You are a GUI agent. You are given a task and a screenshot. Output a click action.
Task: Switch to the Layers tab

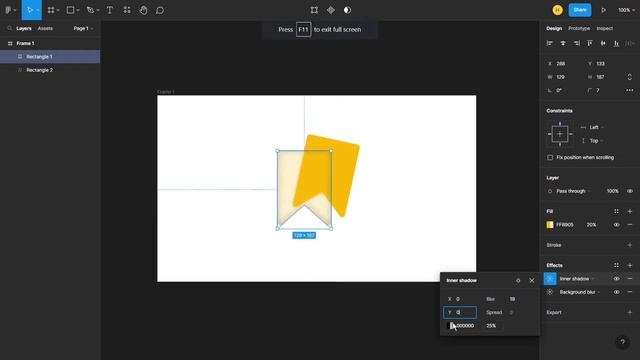pos(24,29)
